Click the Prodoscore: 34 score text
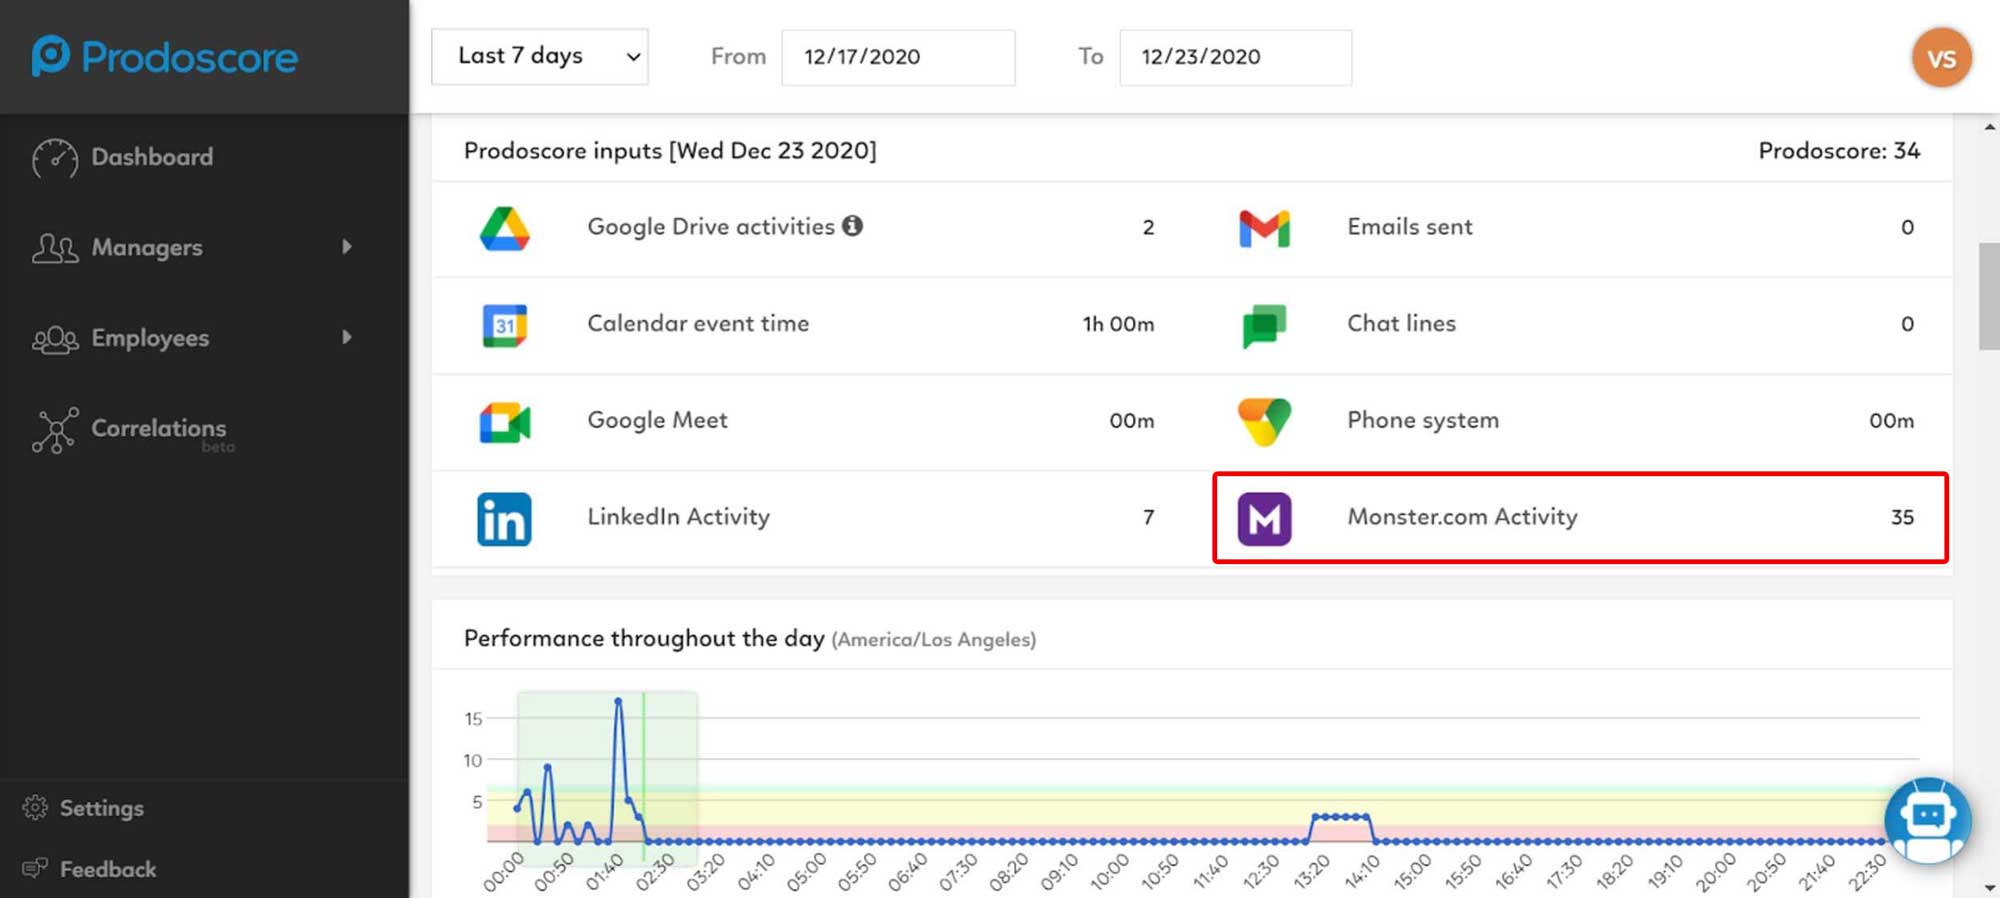The width and height of the screenshot is (2000, 898). coord(1839,150)
